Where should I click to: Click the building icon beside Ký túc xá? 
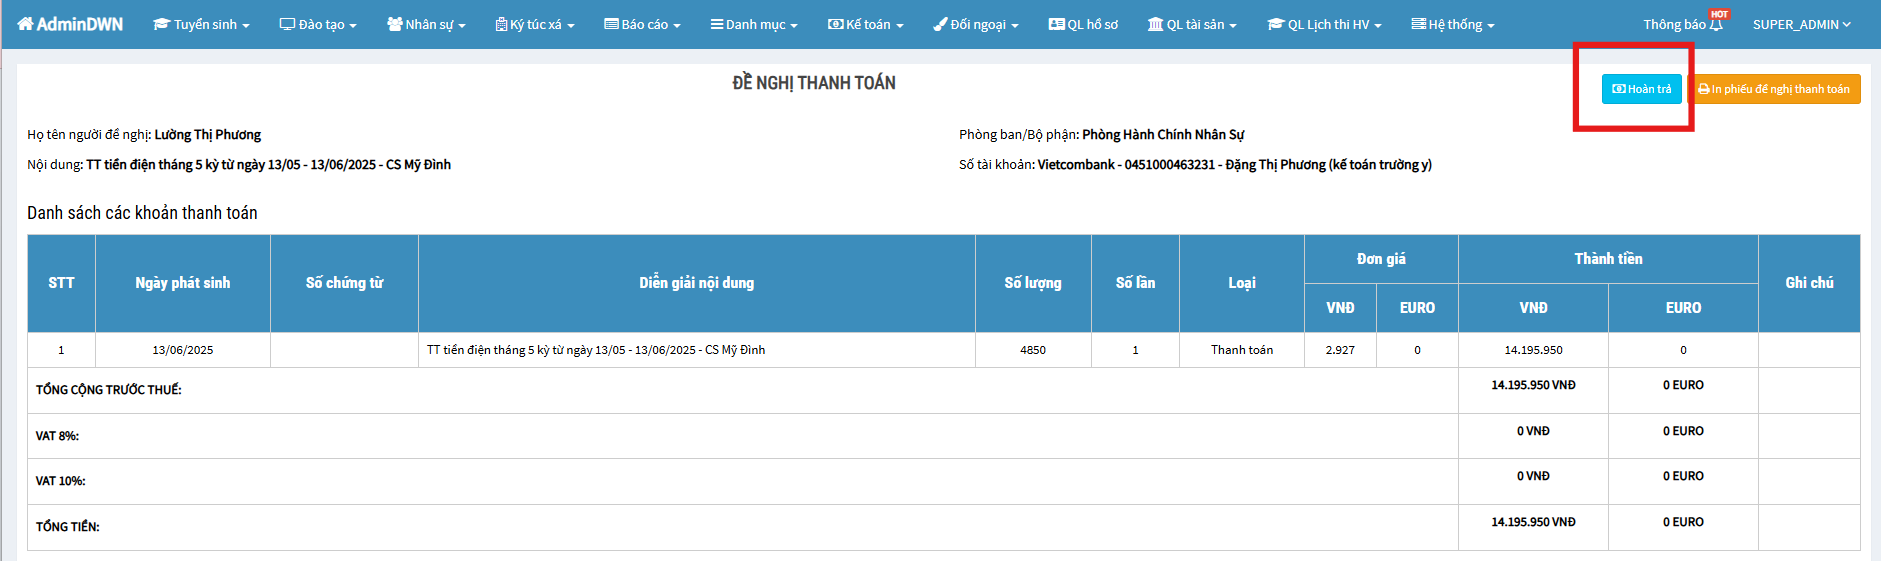coord(501,24)
